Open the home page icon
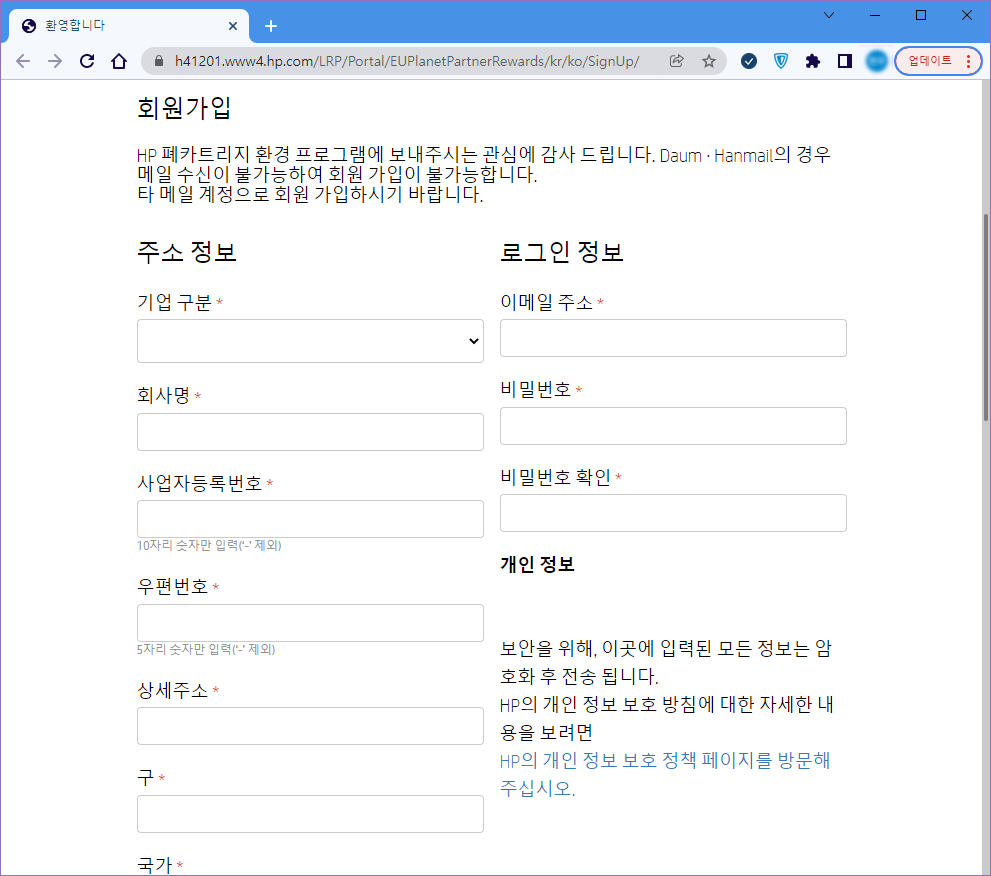 (119, 61)
